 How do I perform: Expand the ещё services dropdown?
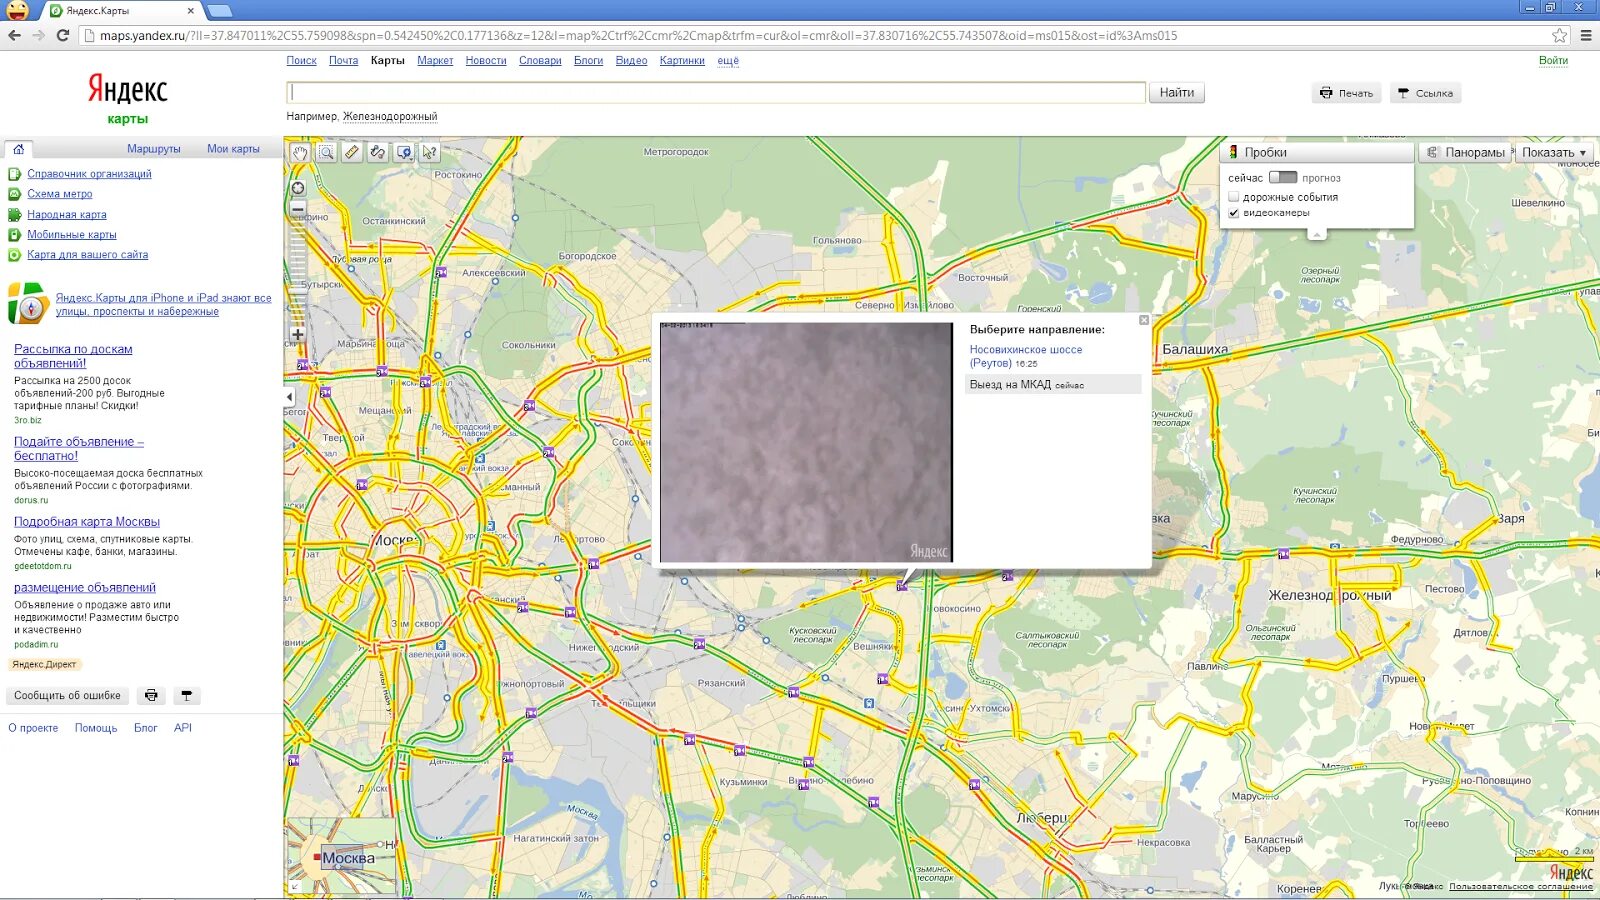click(728, 61)
